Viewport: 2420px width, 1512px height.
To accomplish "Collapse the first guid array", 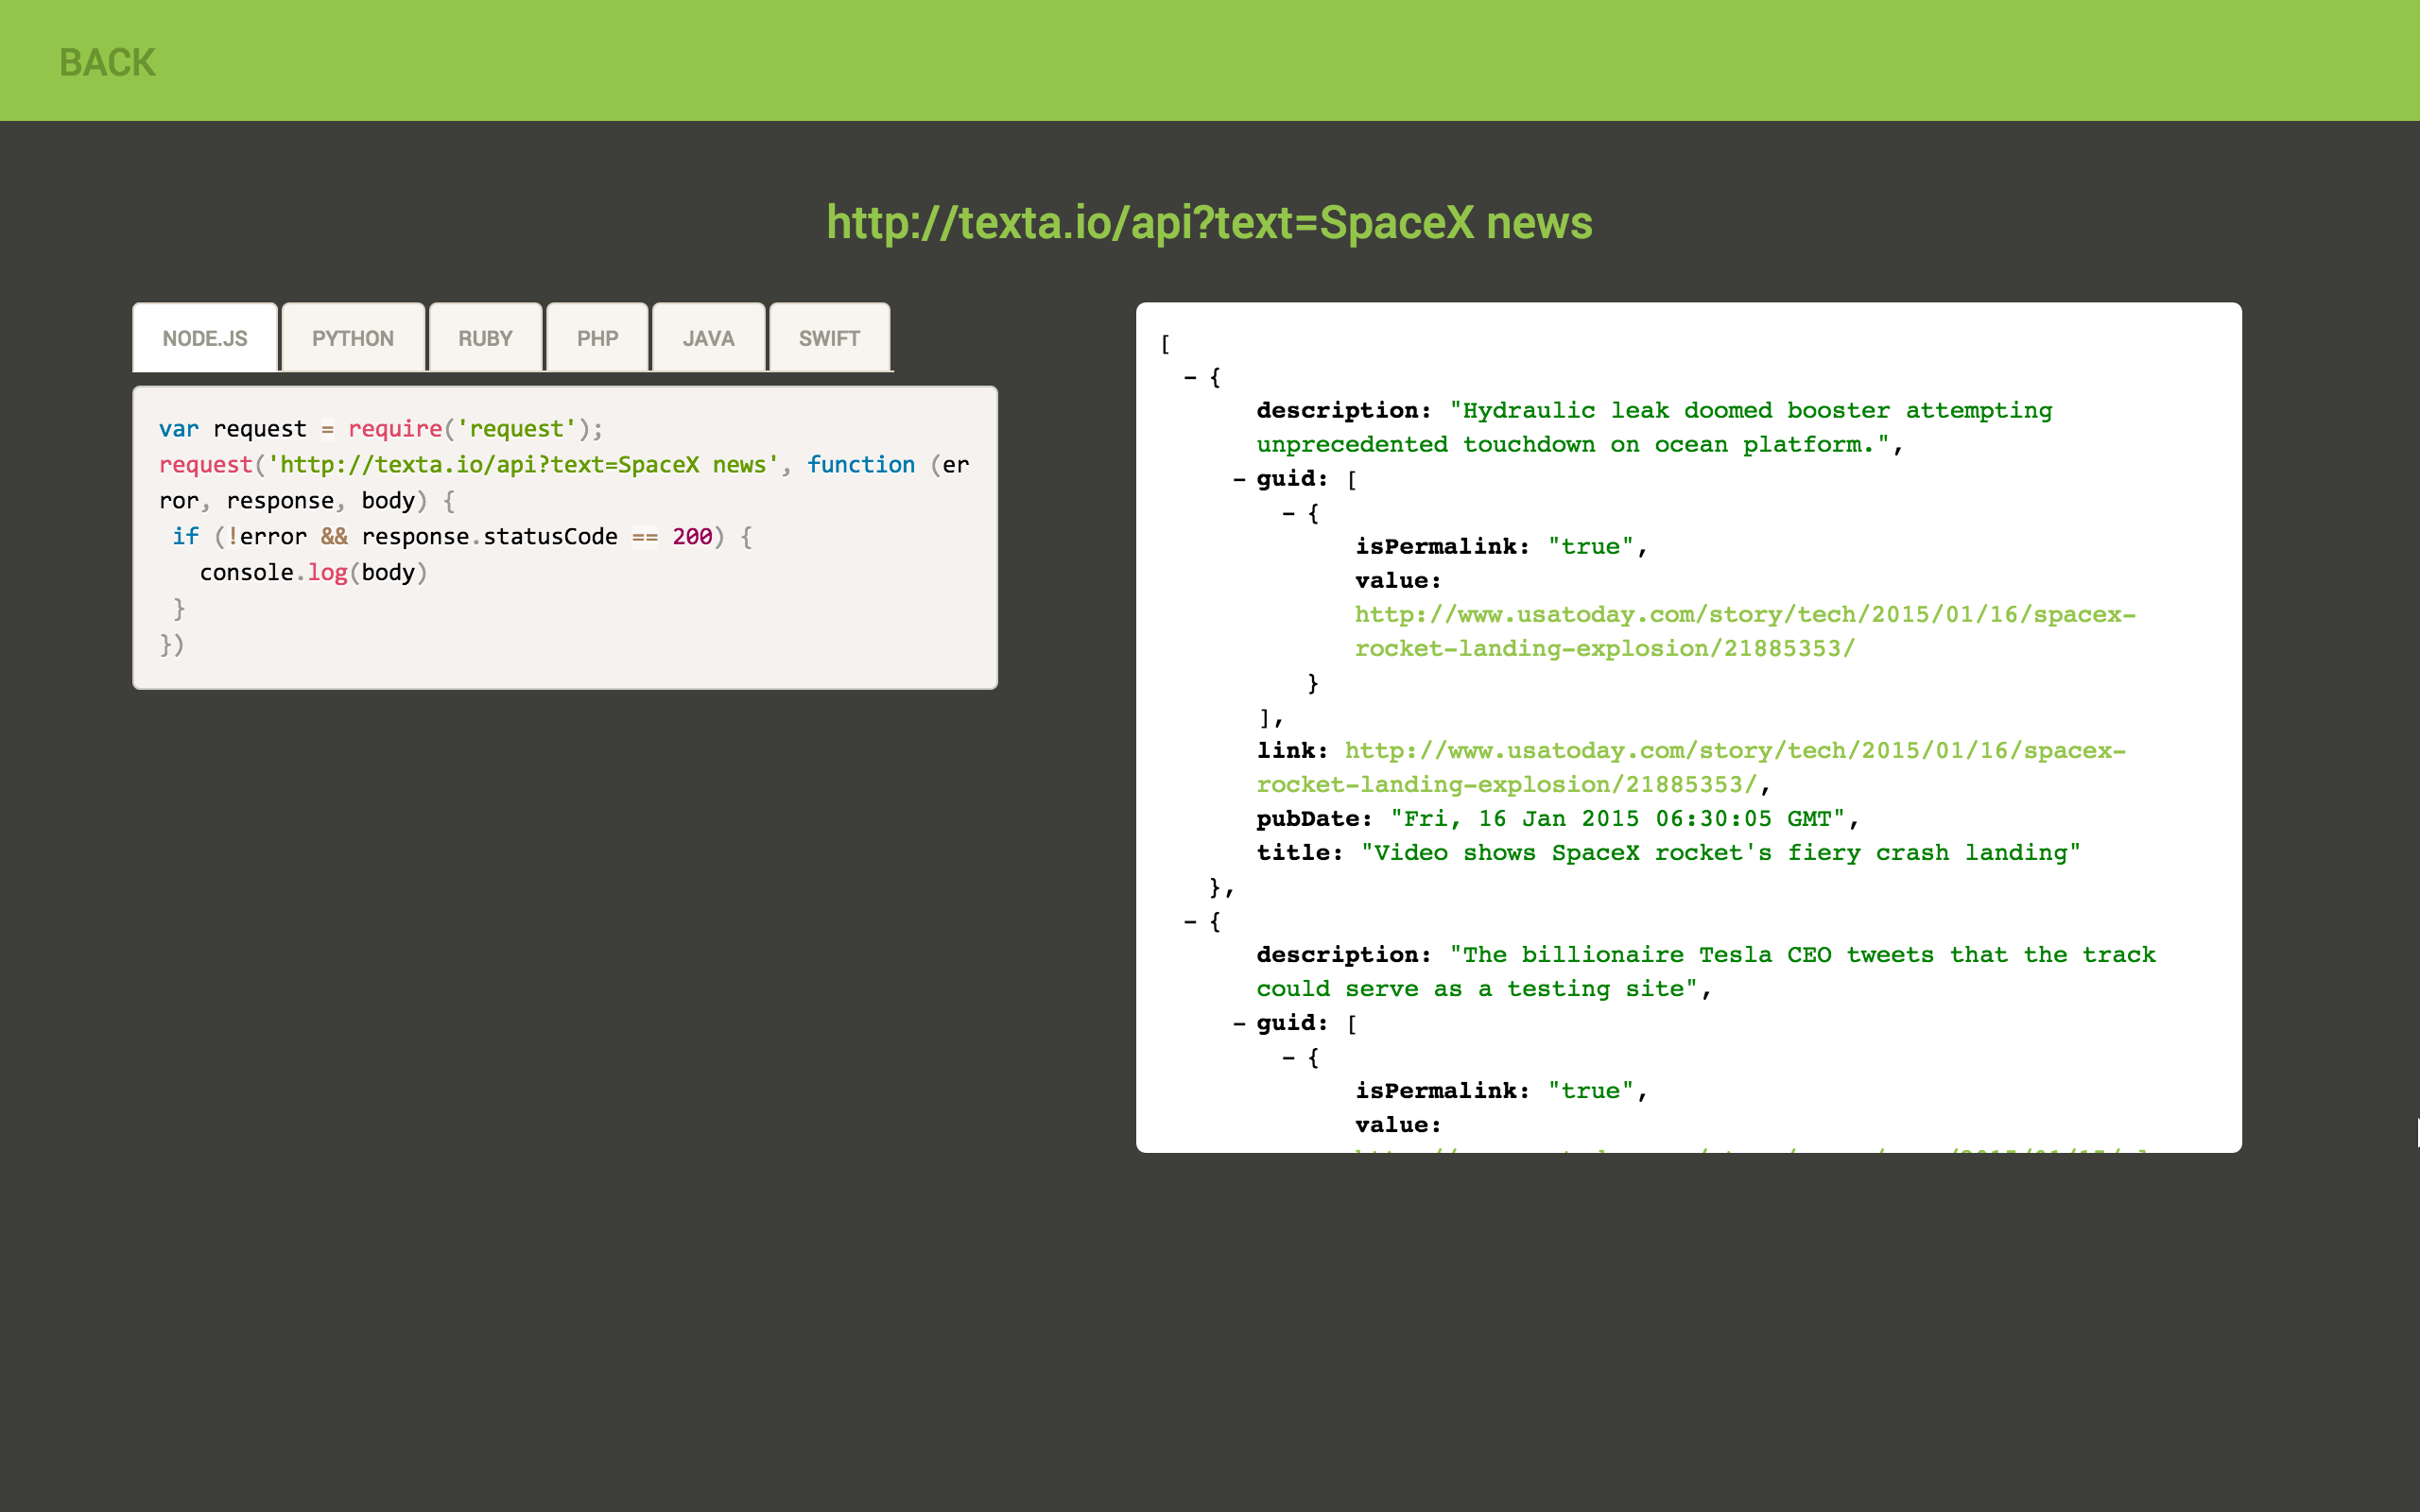I will point(1239,480).
